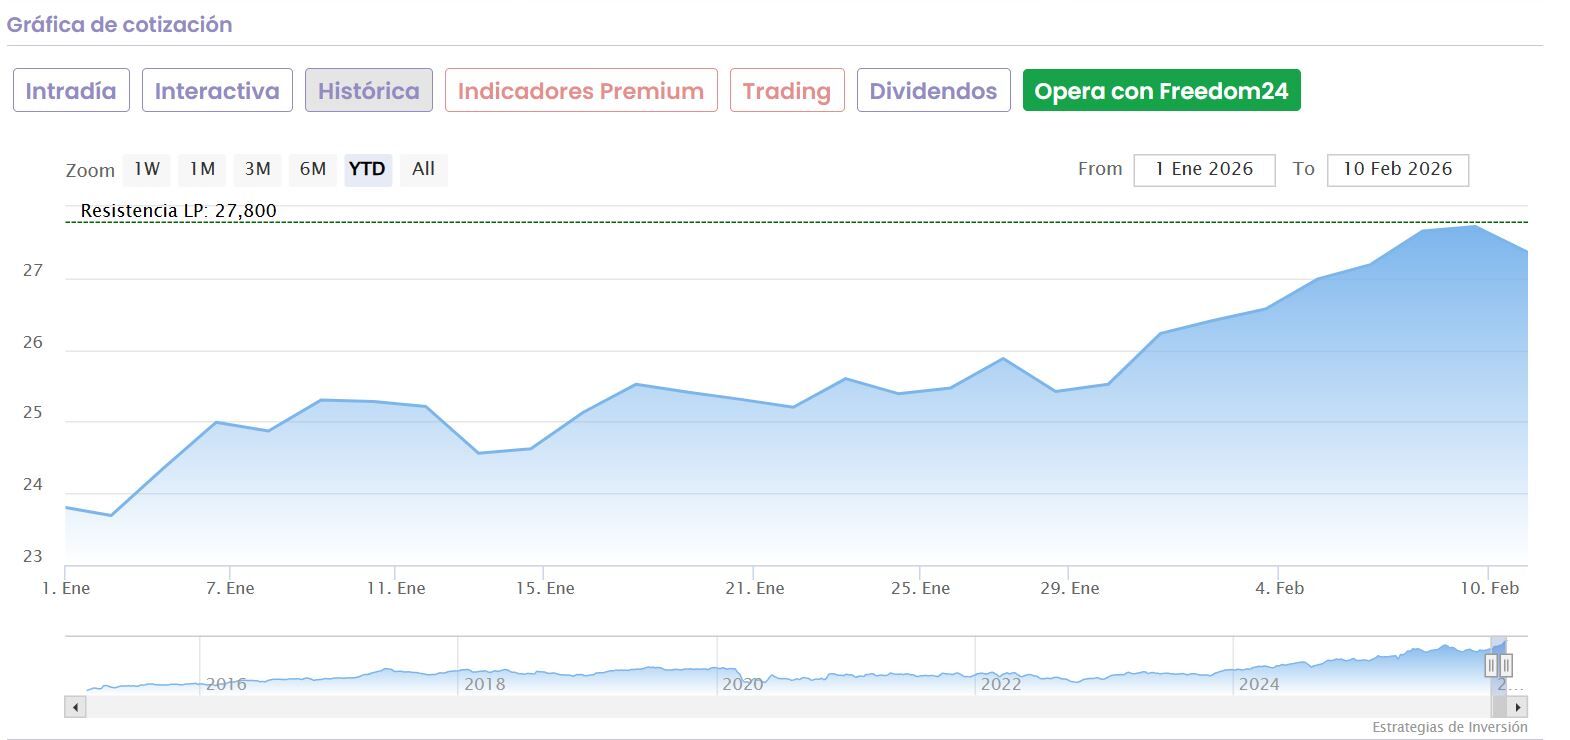The width and height of the screenshot is (1570, 740).
Task: Choose the 1M zoom range
Action: click(202, 169)
